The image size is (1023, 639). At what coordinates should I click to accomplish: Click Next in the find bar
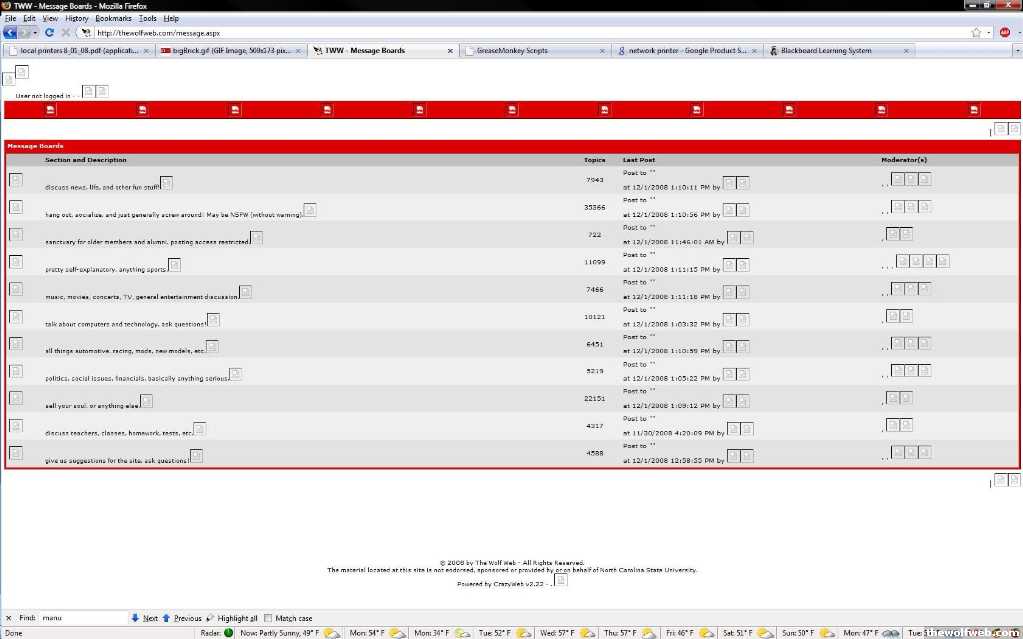click(144, 618)
